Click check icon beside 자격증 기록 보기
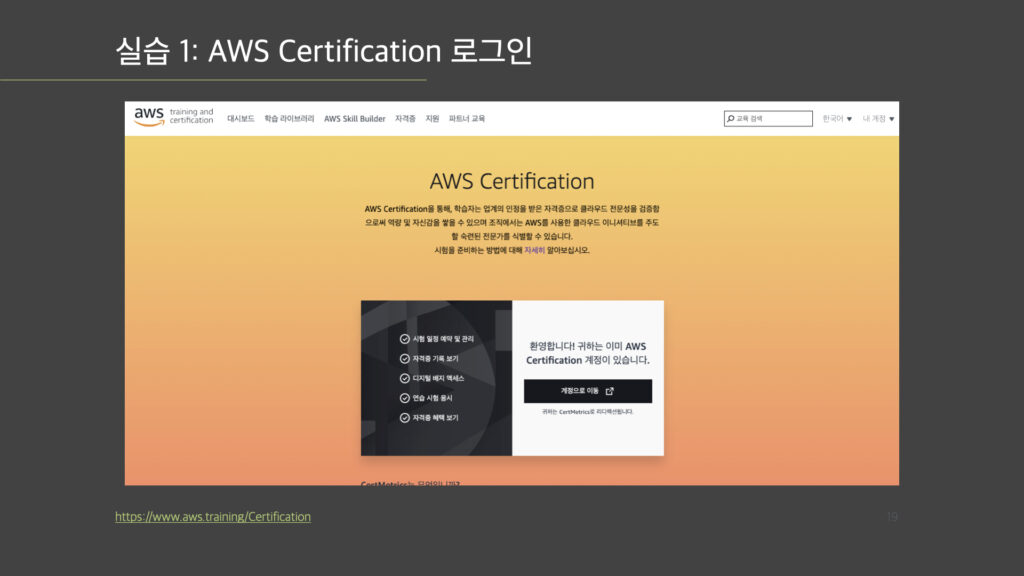Viewport: 1024px width, 576px height. [405, 359]
